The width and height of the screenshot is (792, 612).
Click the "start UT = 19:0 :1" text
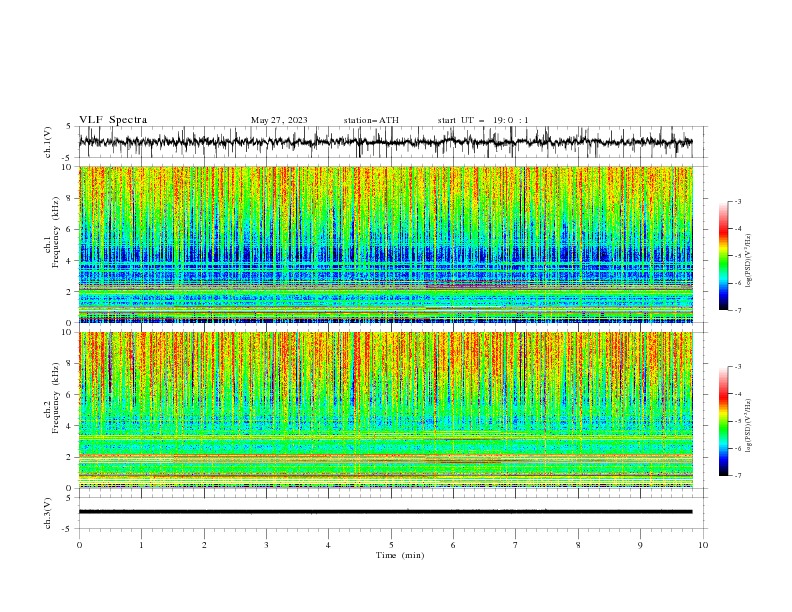[483, 120]
